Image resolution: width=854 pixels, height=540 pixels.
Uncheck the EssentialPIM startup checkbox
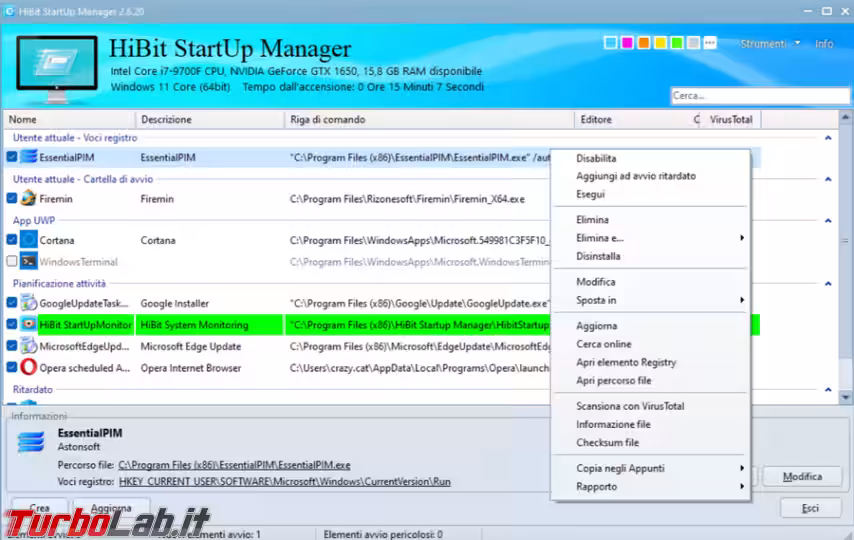coord(11,157)
